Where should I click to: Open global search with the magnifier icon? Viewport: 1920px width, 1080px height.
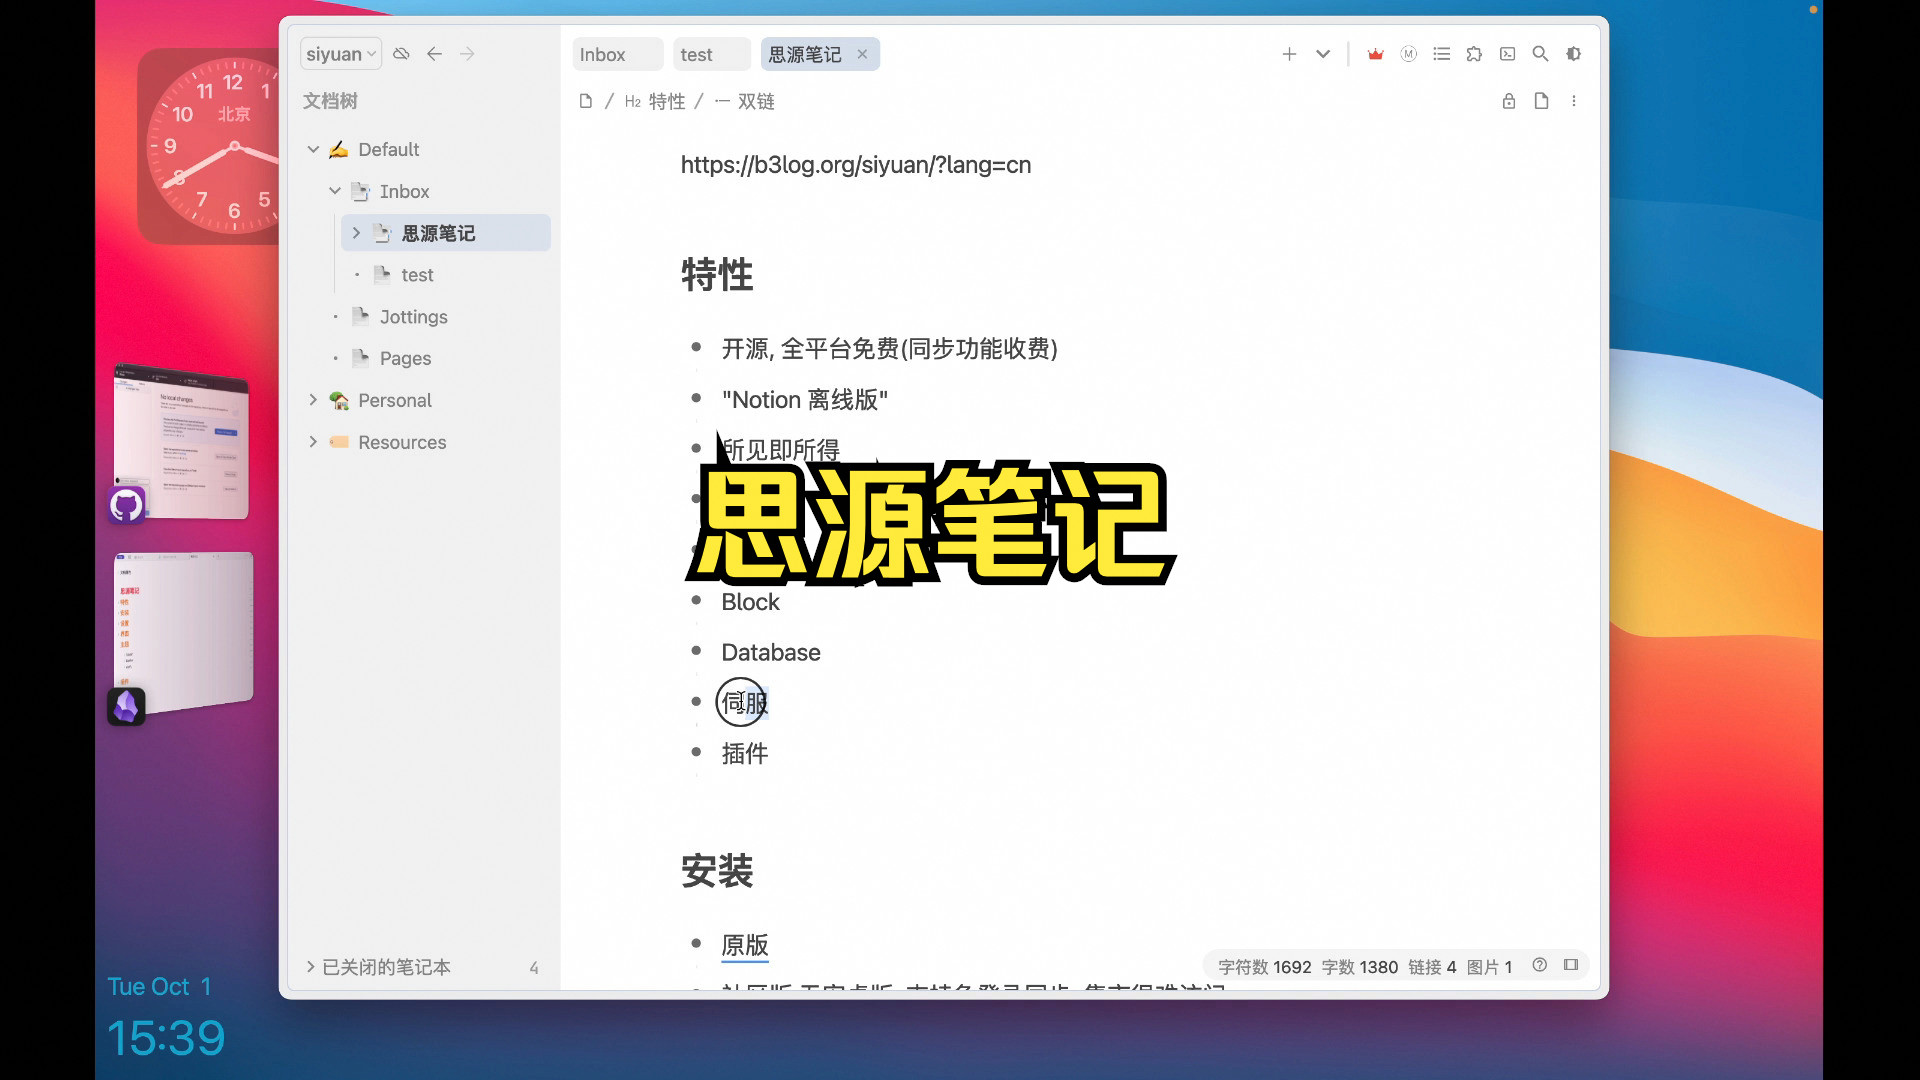coord(1541,54)
